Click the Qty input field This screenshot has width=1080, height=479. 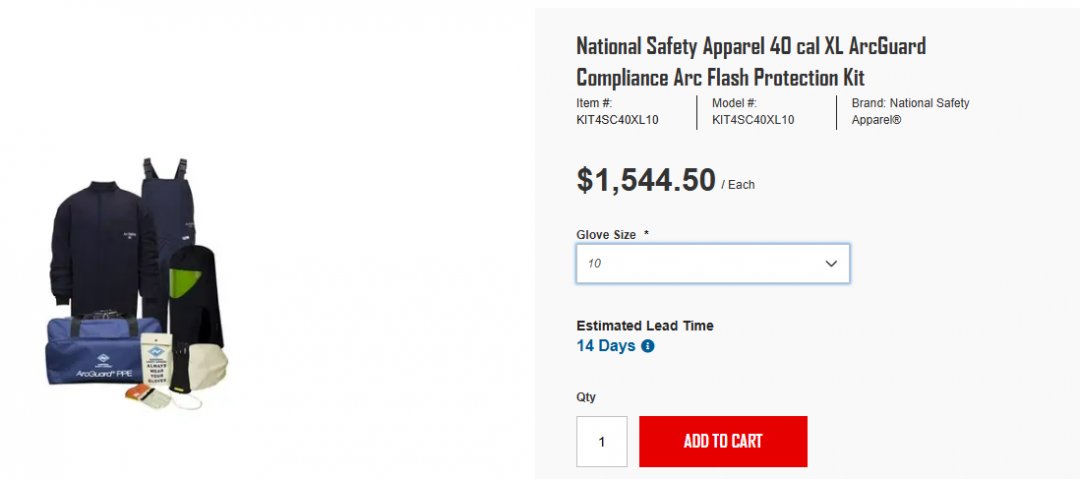coord(602,441)
